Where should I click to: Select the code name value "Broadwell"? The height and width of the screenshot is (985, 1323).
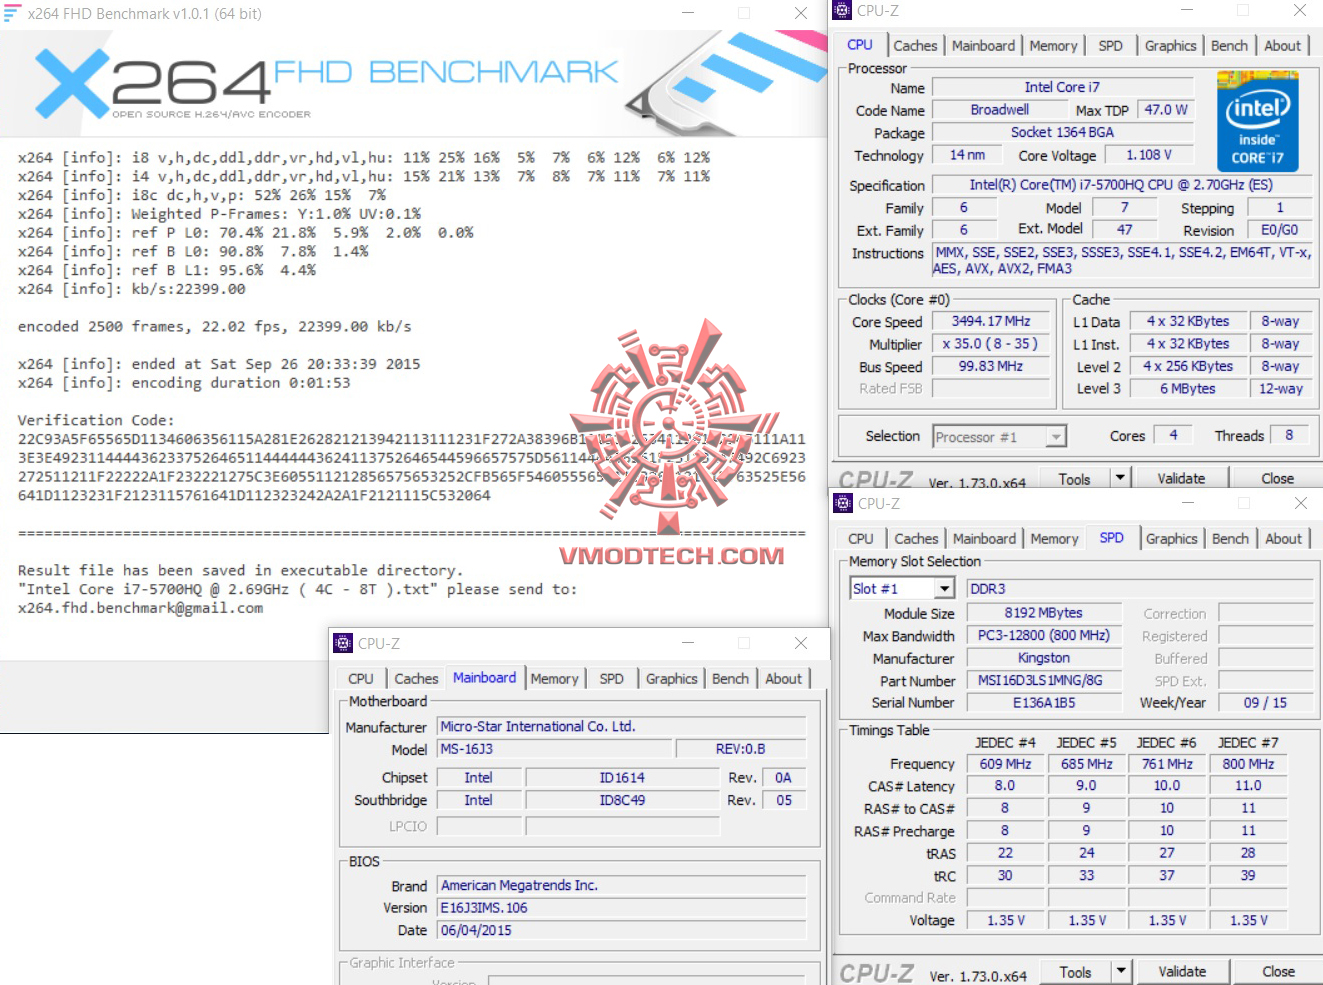[x=999, y=110]
